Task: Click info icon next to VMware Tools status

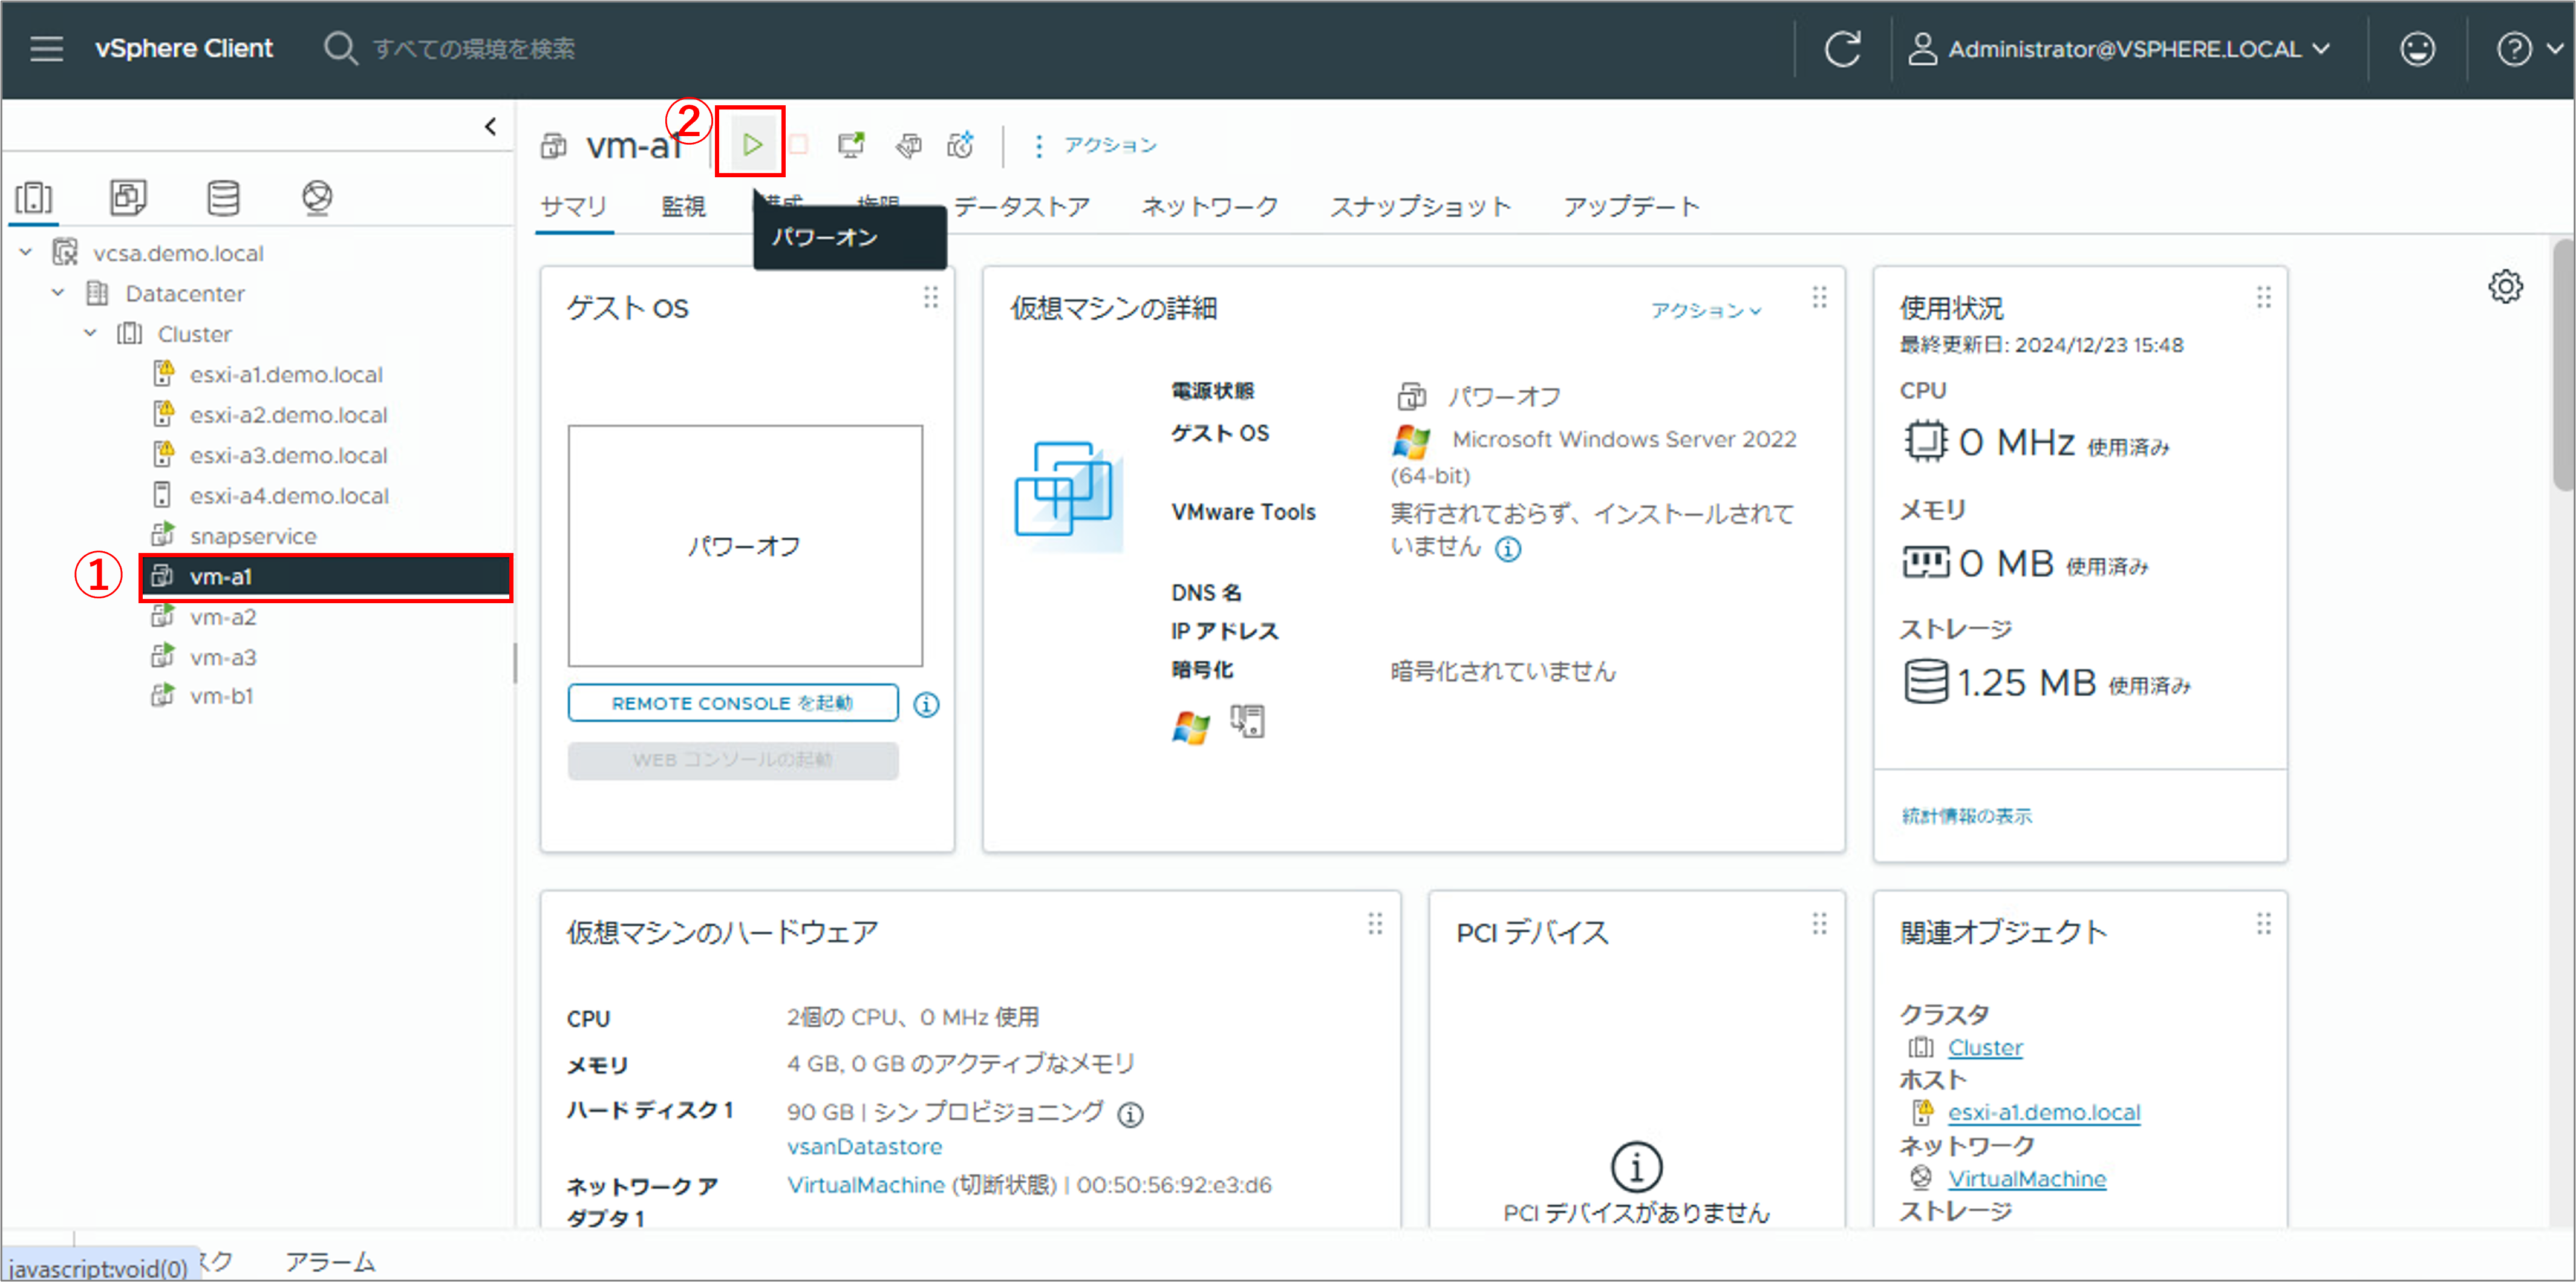Action: click(x=1508, y=549)
